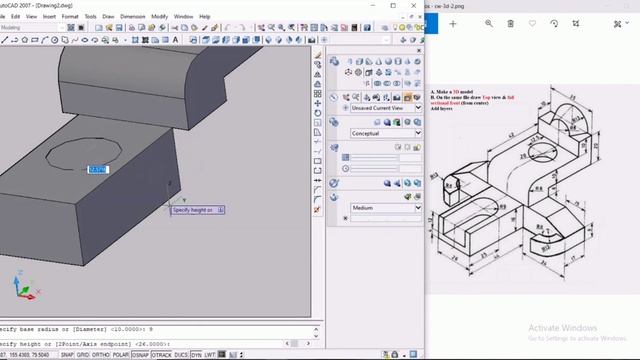Screen dimensions: 640x360
Task: Click the Cut scissors icon
Action: pos(175,28)
